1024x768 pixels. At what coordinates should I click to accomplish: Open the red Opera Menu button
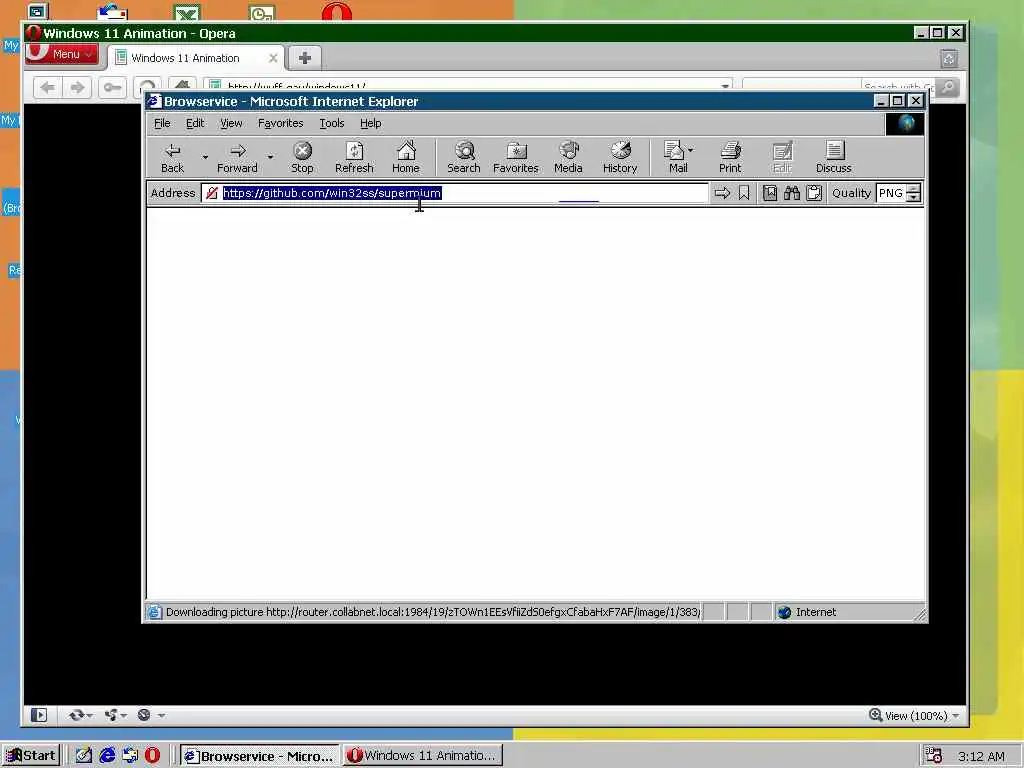click(x=62, y=54)
